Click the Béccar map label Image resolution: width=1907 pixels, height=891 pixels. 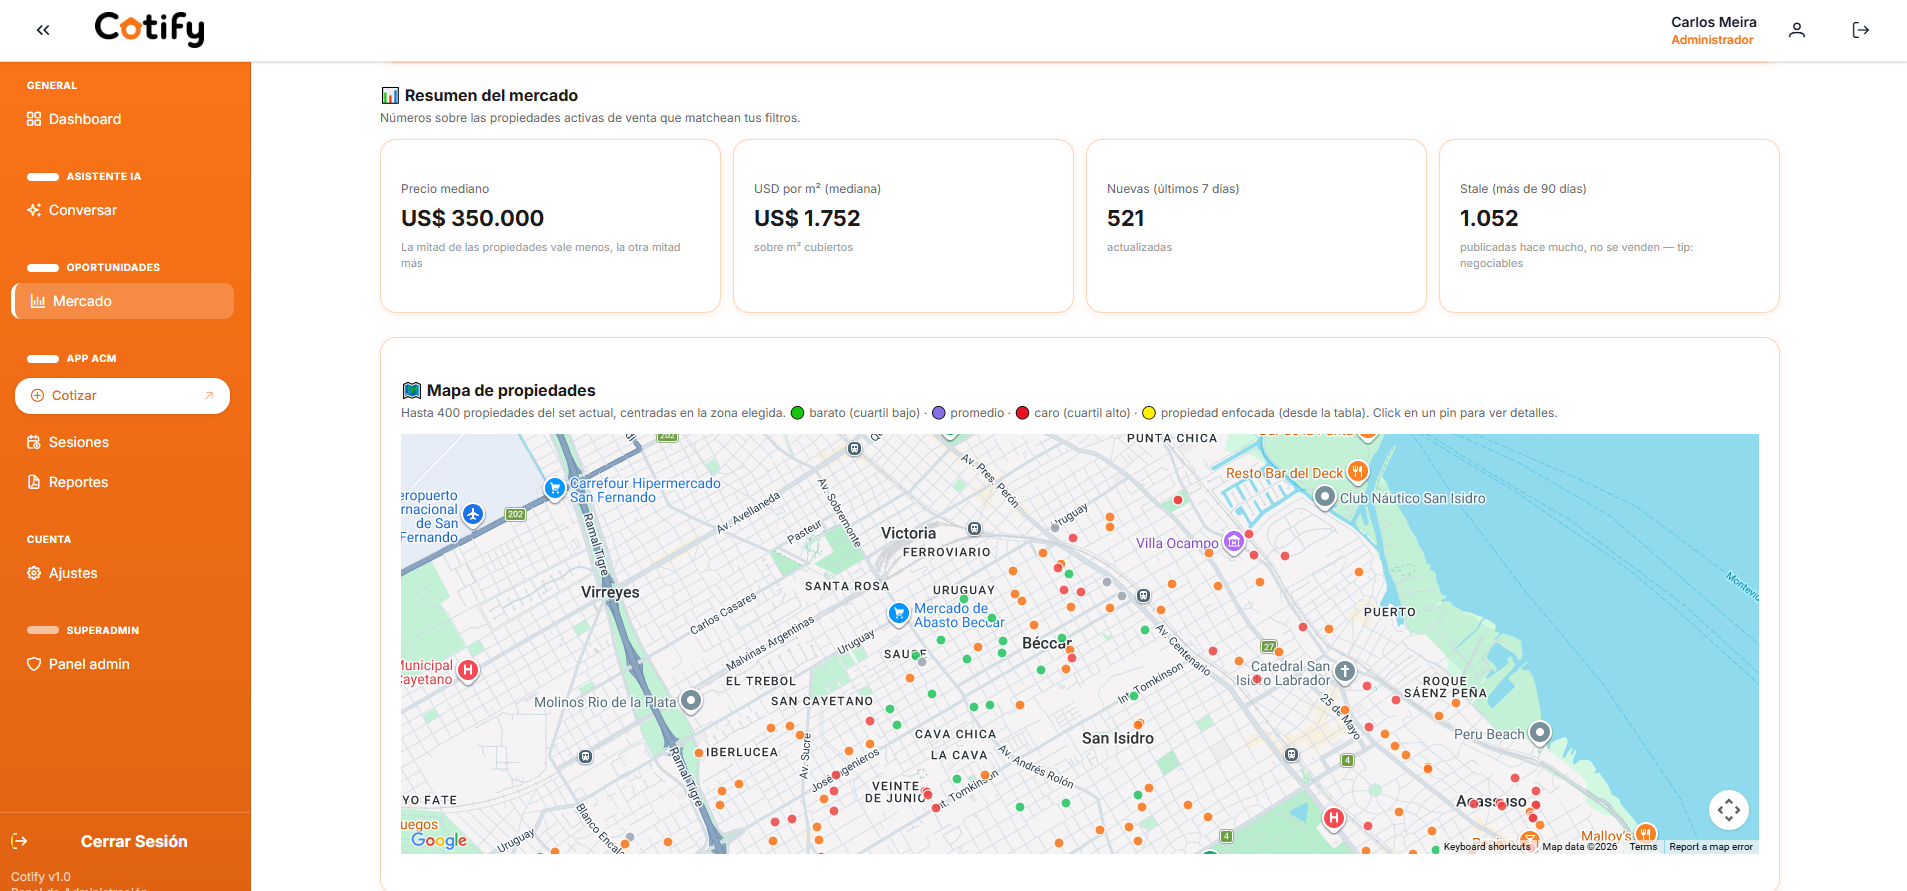[x=1046, y=643]
